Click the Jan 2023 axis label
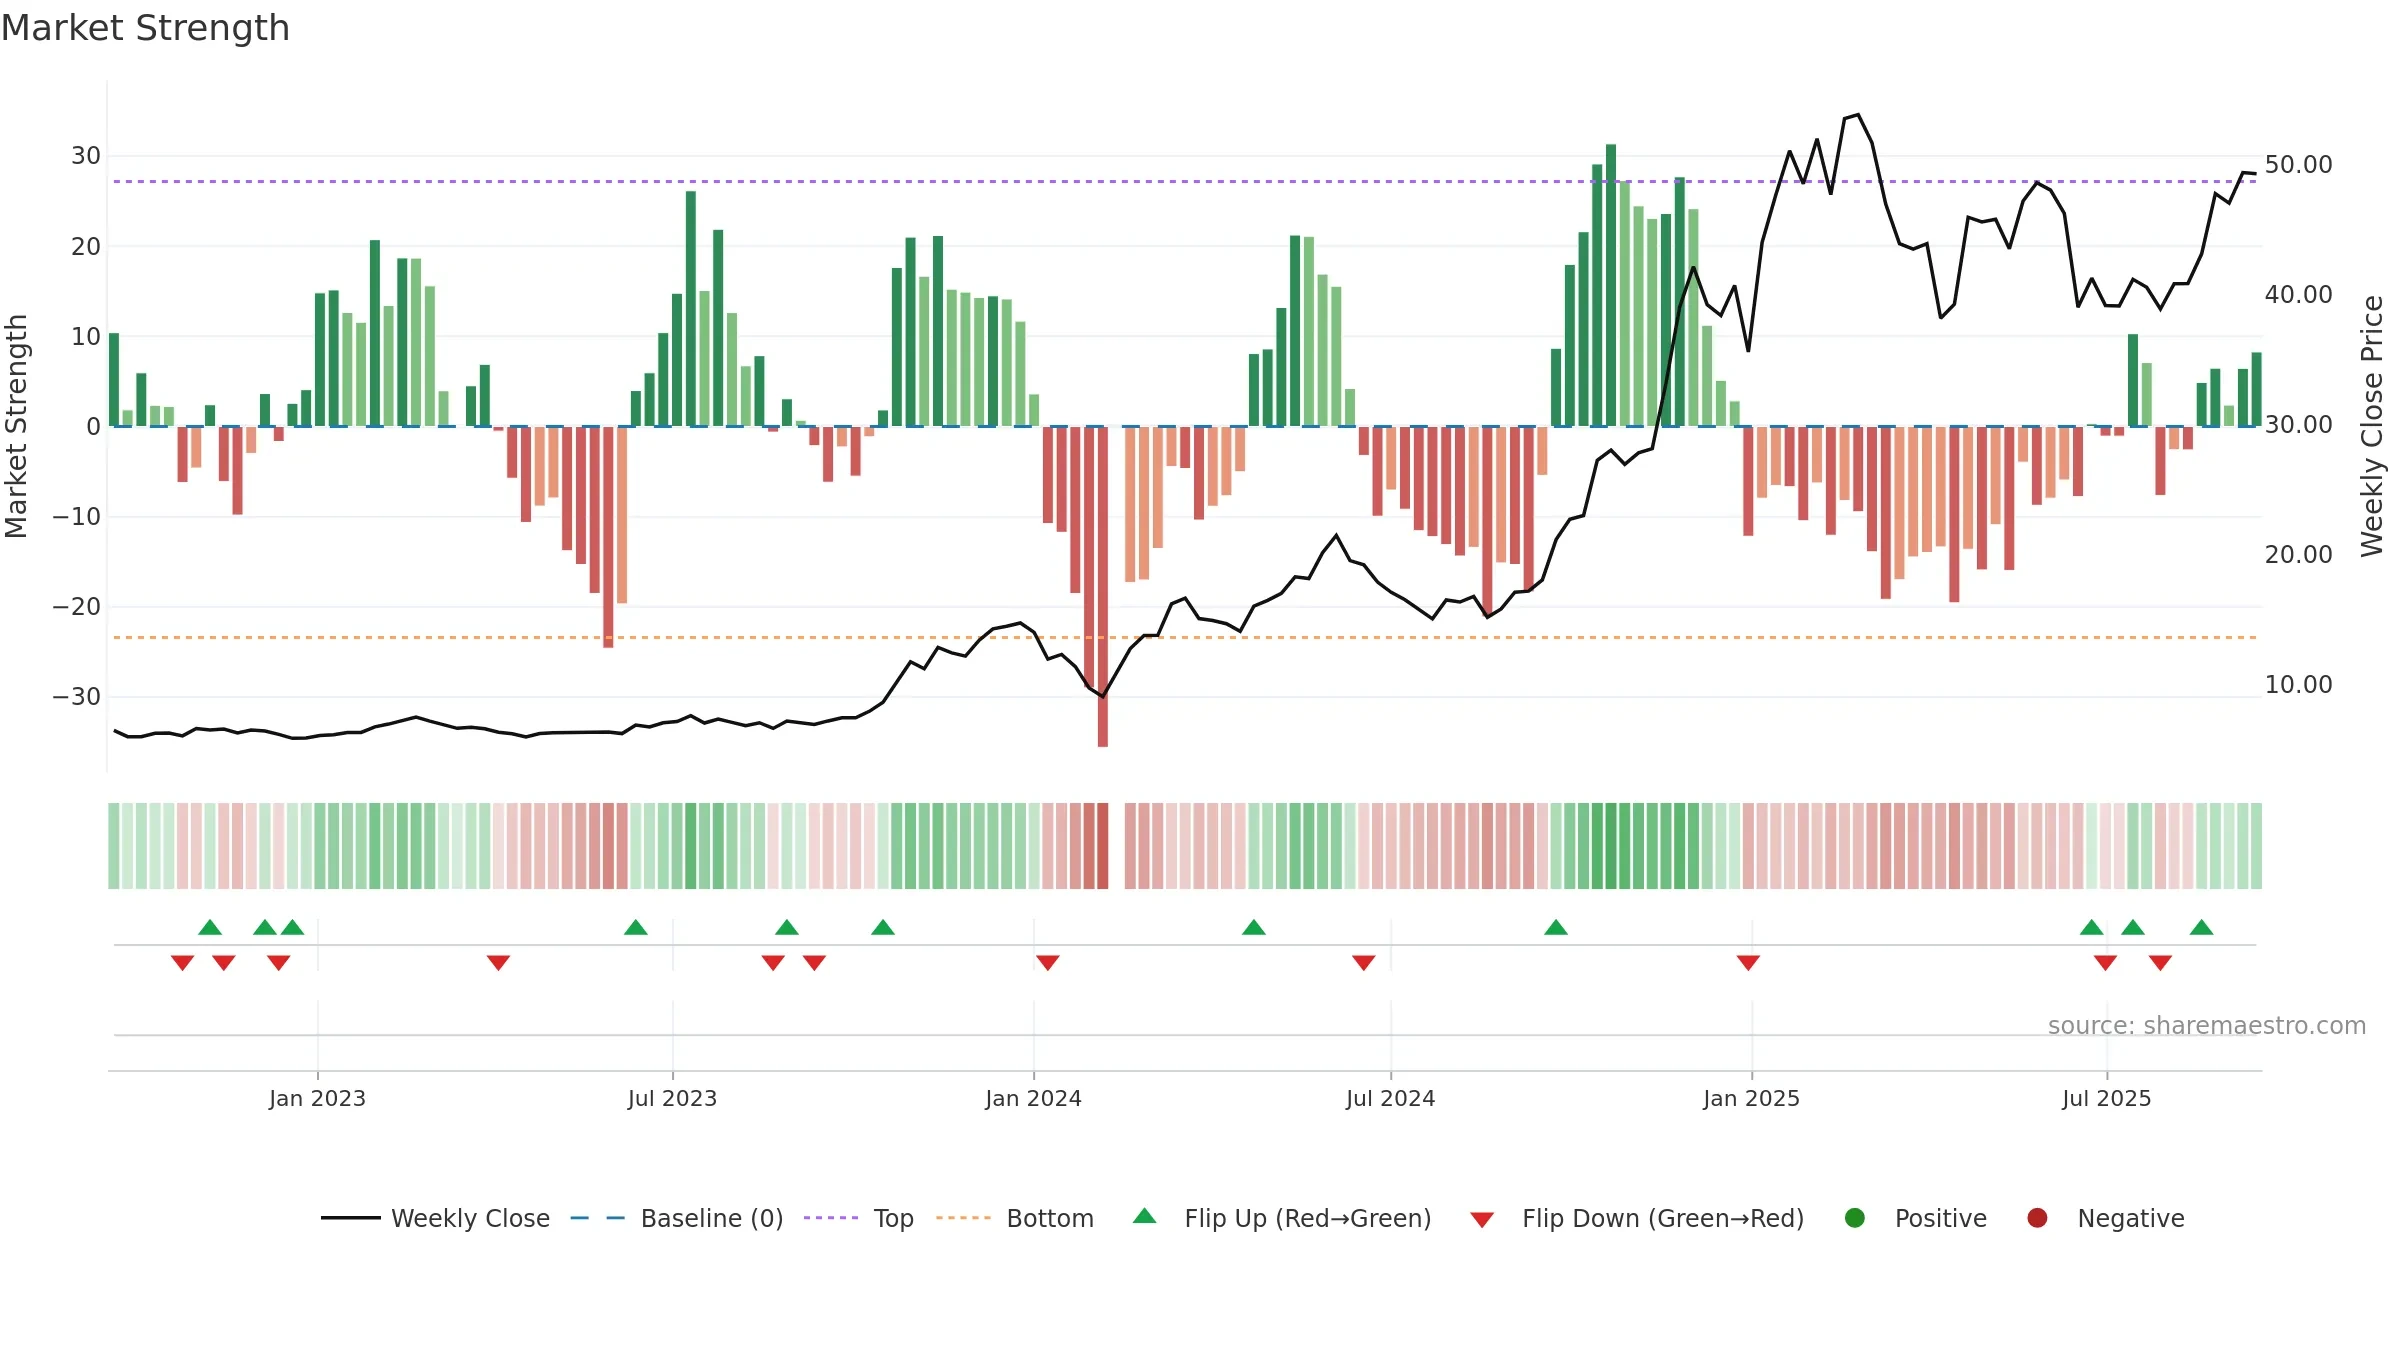Viewport: 2400px width, 1350px height. (x=317, y=1099)
